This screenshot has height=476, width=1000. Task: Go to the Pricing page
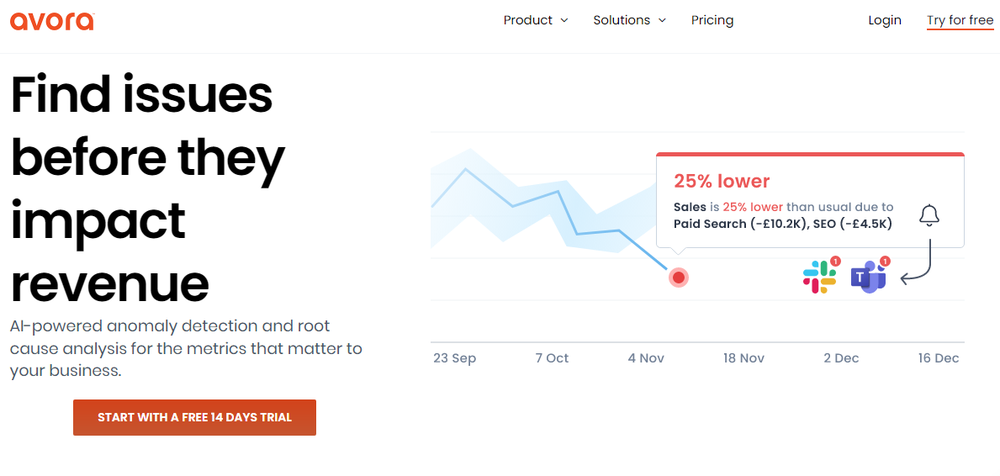[x=712, y=20]
